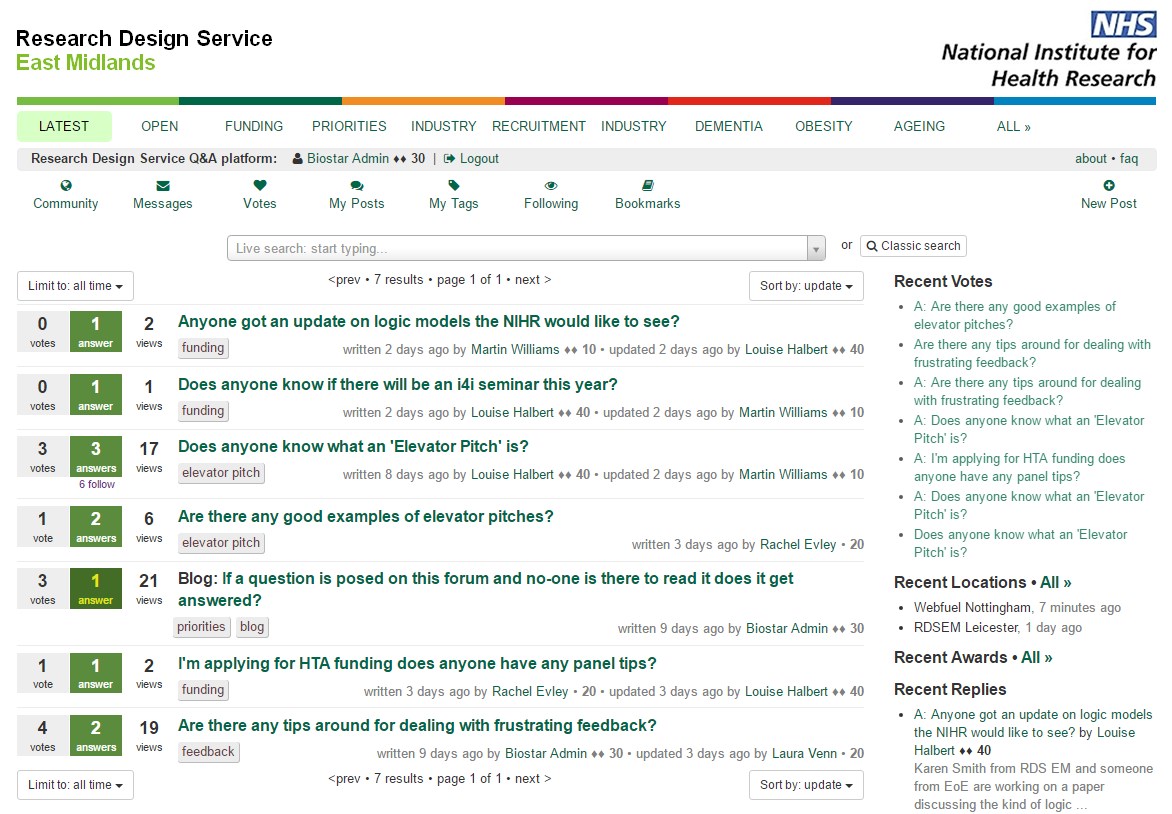Click the Classic search button
This screenshot has height=814, width=1172.
tap(913, 246)
